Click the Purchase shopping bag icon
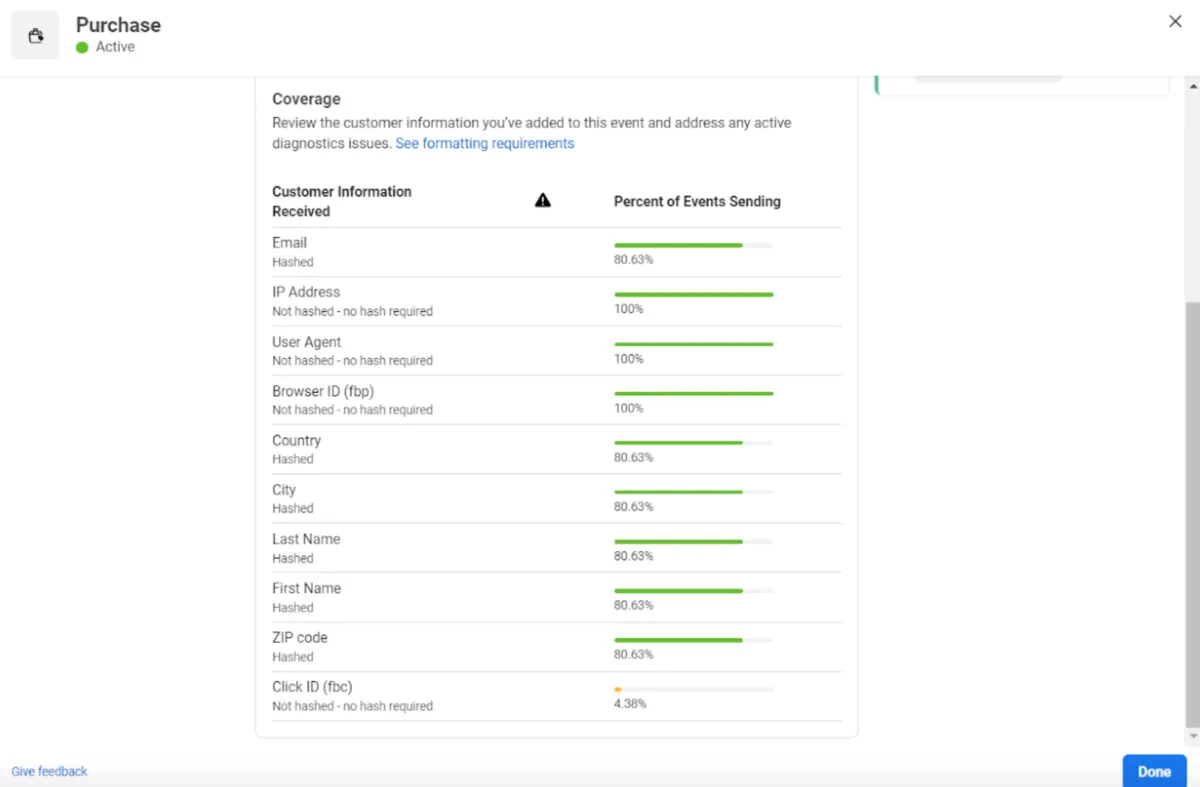This screenshot has width=1200, height=787. point(36,36)
